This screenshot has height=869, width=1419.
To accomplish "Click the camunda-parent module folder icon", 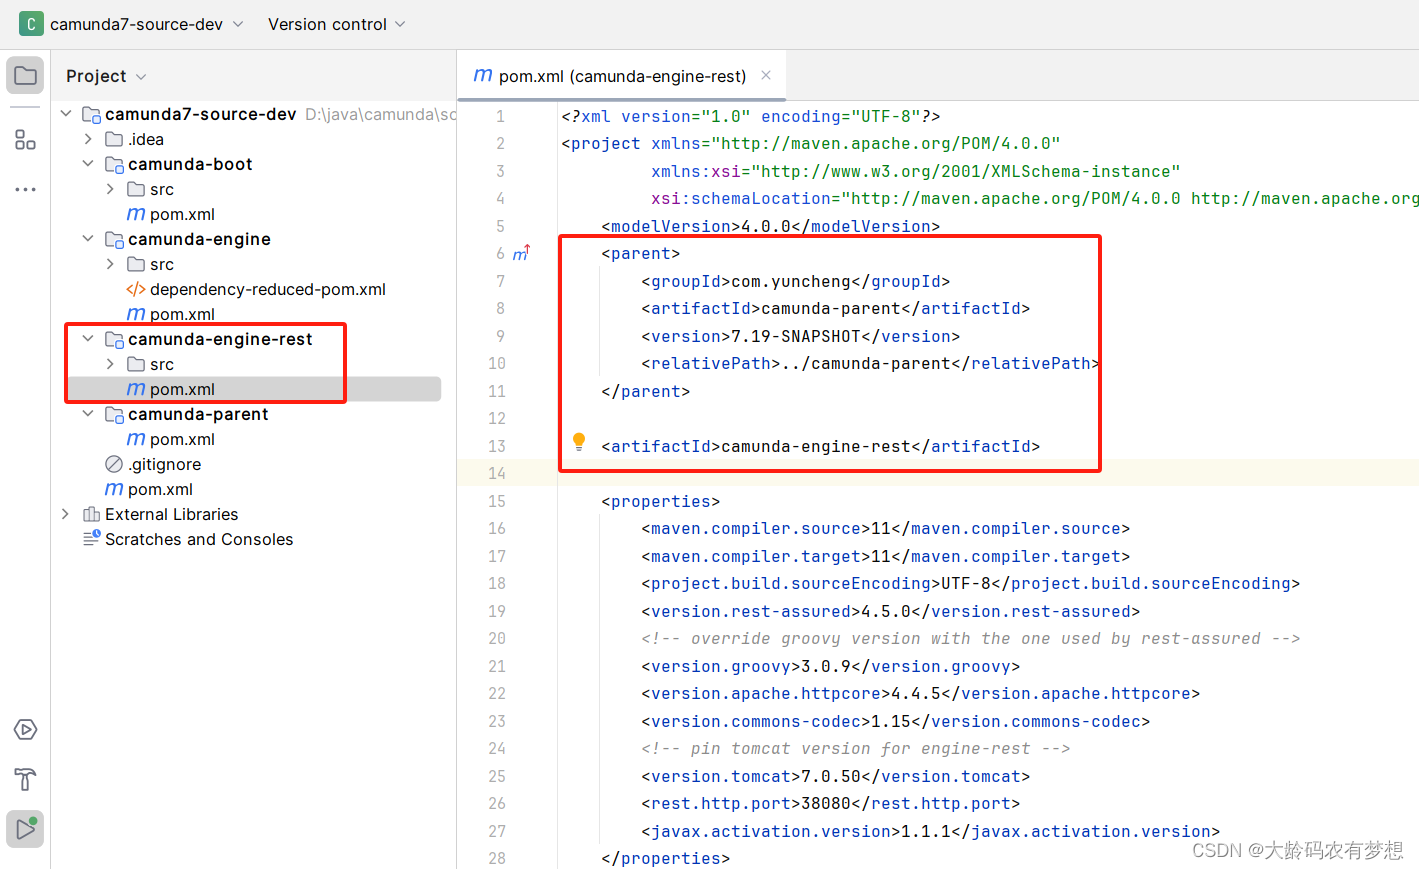I will tap(114, 414).
